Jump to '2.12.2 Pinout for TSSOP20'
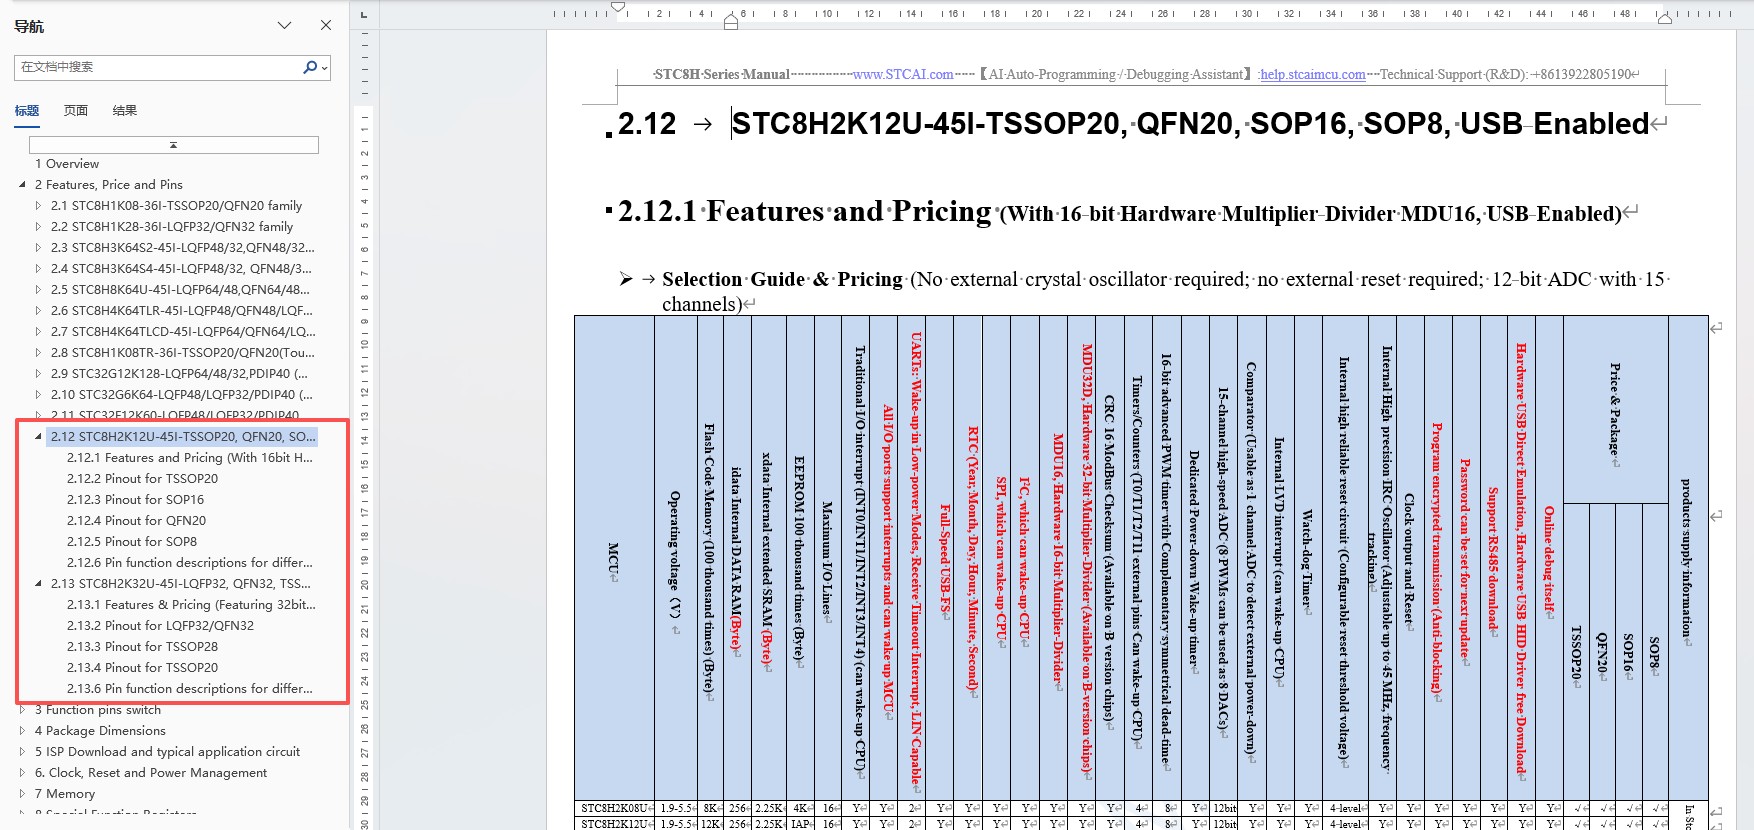The image size is (1754, 830). 143,479
